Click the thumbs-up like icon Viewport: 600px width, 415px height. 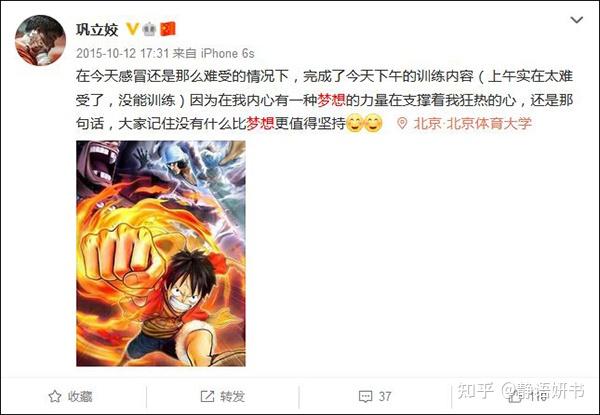point(515,397)
